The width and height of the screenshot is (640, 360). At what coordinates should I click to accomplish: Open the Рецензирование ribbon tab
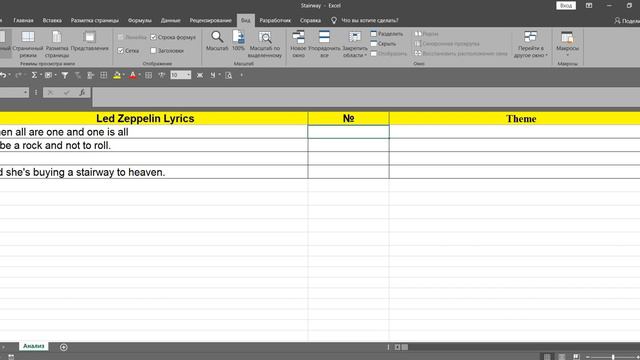pos(211,20)
